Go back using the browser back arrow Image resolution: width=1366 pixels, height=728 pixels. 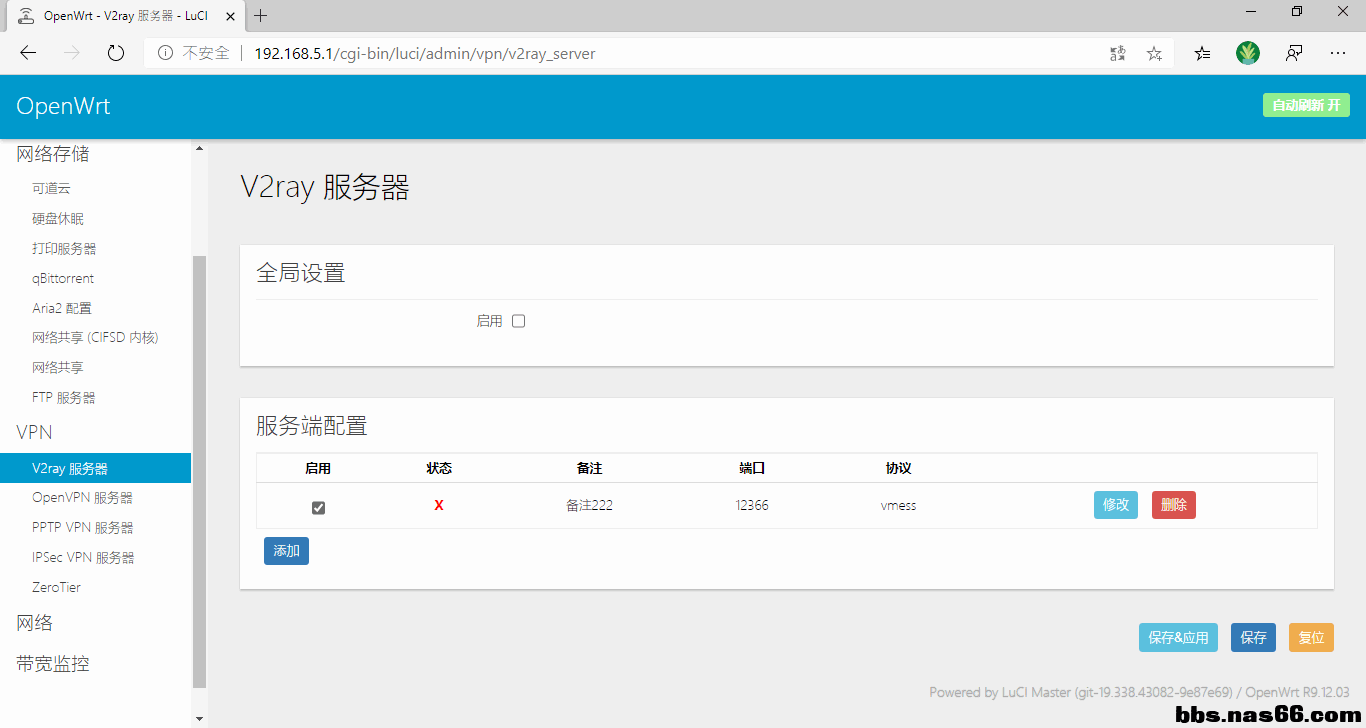pyautogui.click(x=28, y=53)
